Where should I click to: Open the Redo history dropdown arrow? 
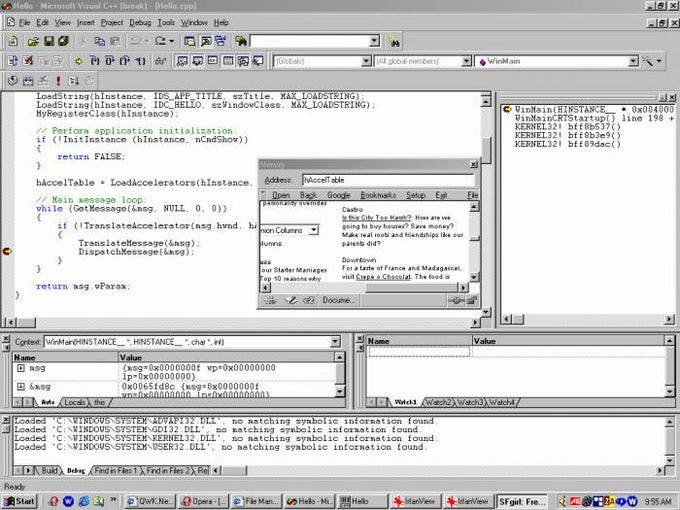pos(172,41)
